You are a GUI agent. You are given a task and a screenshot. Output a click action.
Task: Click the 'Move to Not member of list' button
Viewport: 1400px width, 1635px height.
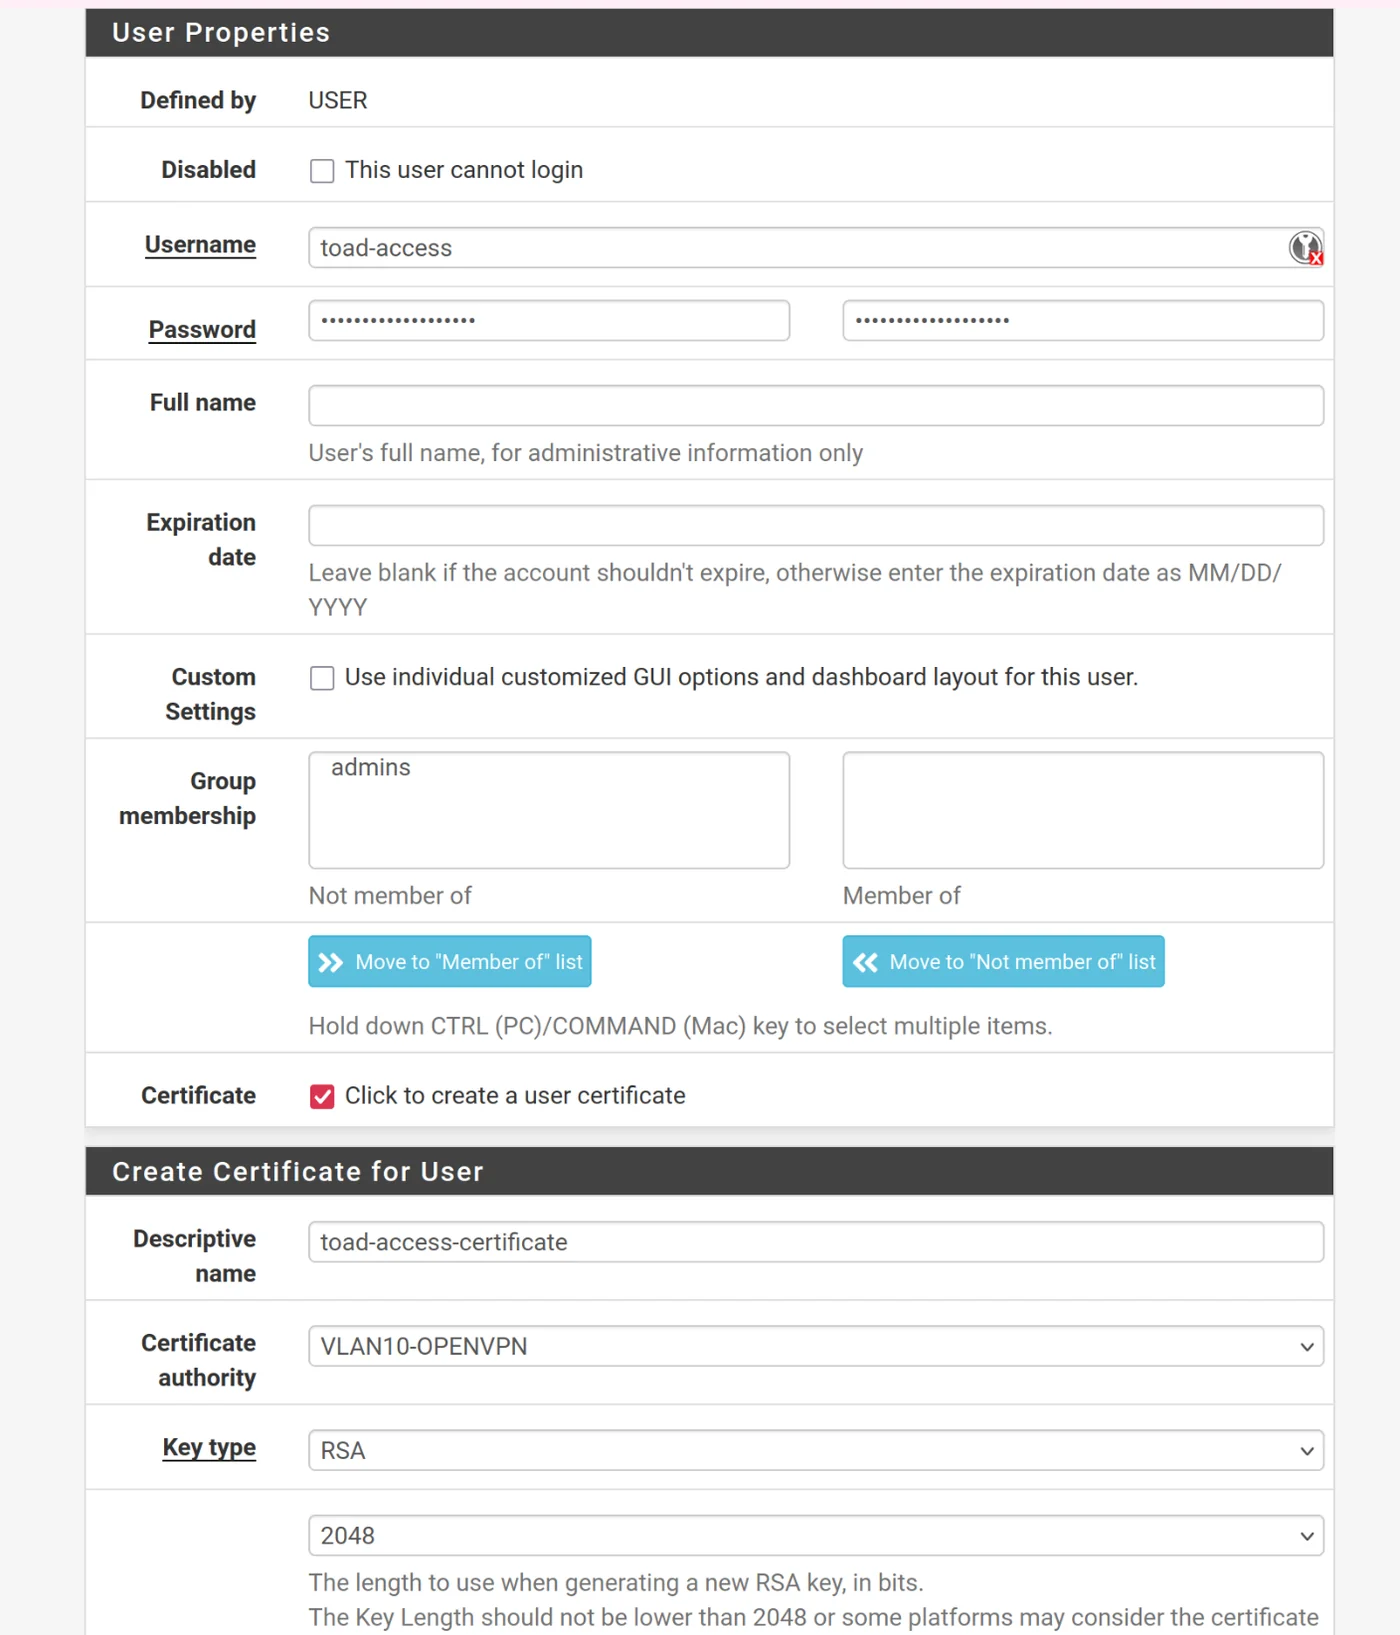pyautogui.click(x=1002, y=961)
